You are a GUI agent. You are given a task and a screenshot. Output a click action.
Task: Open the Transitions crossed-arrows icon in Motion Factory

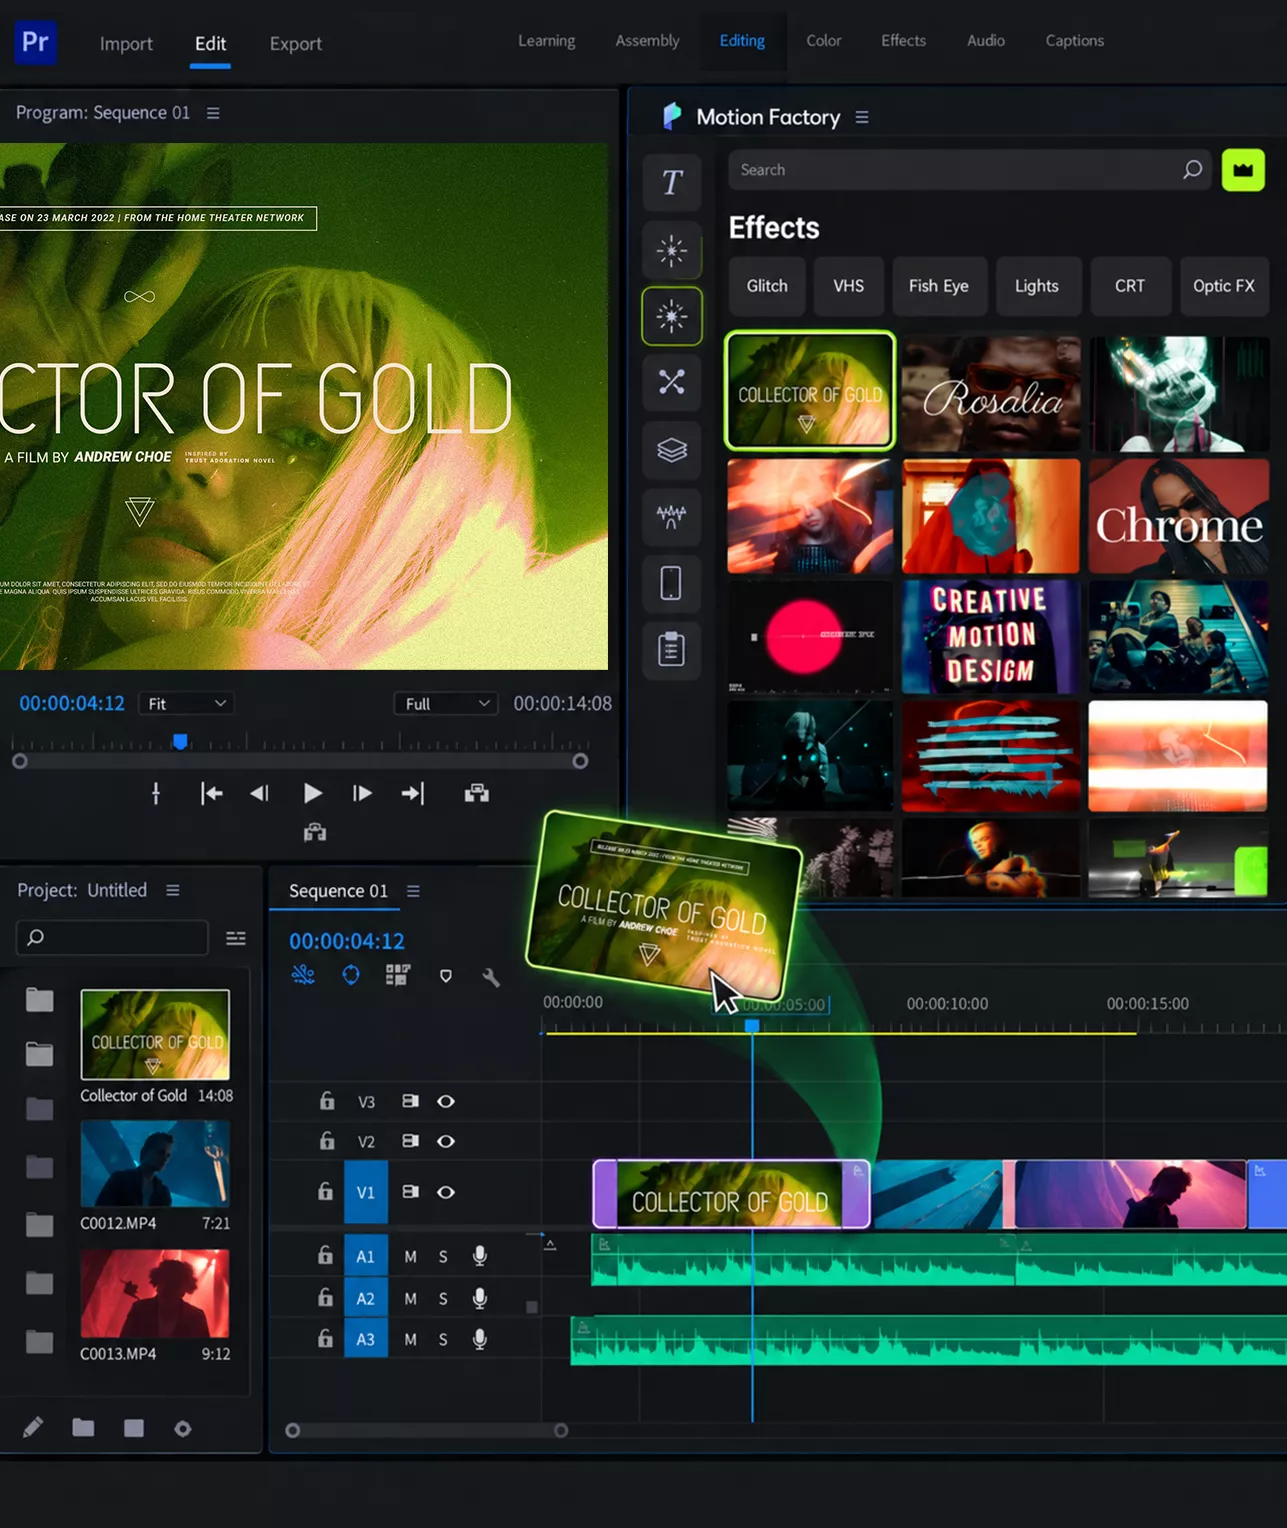tap(672, 382)
